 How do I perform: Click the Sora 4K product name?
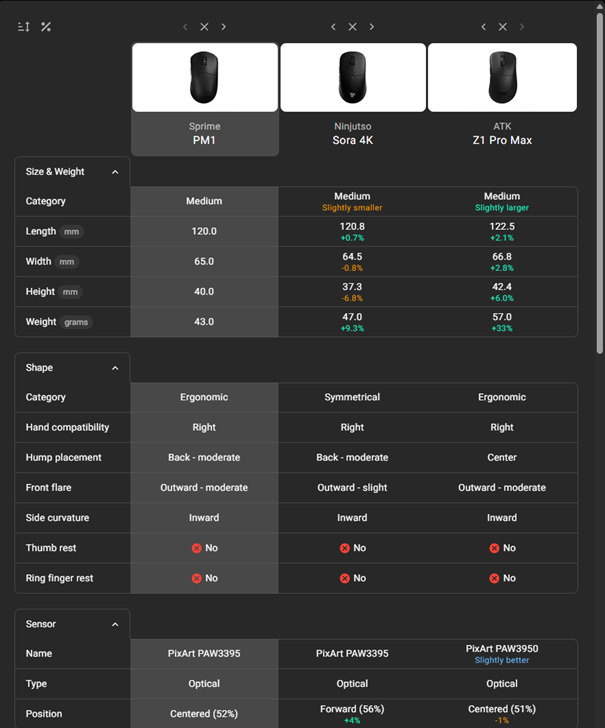(x=352, y=141)
